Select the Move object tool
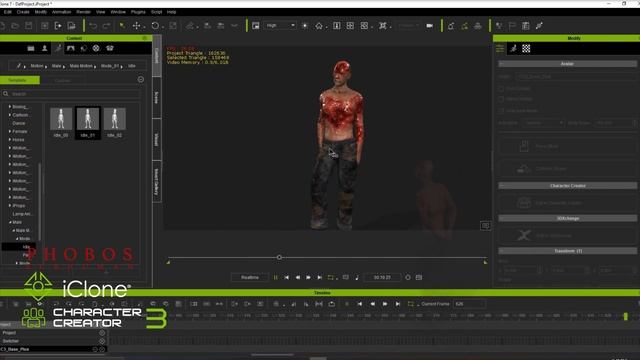Viewport: 640px width, 360px height. point(136,26)
